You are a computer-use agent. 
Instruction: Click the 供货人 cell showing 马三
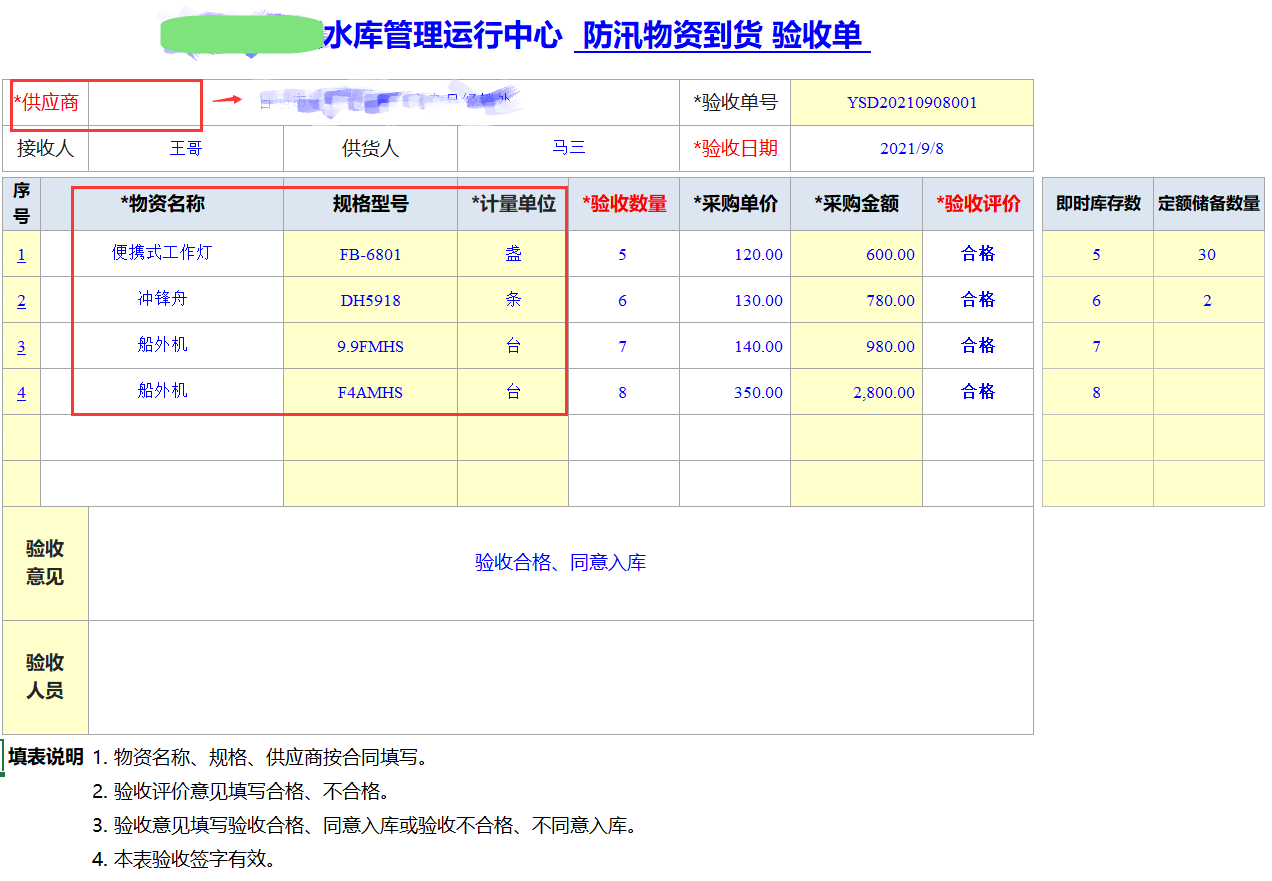point(568,149)
